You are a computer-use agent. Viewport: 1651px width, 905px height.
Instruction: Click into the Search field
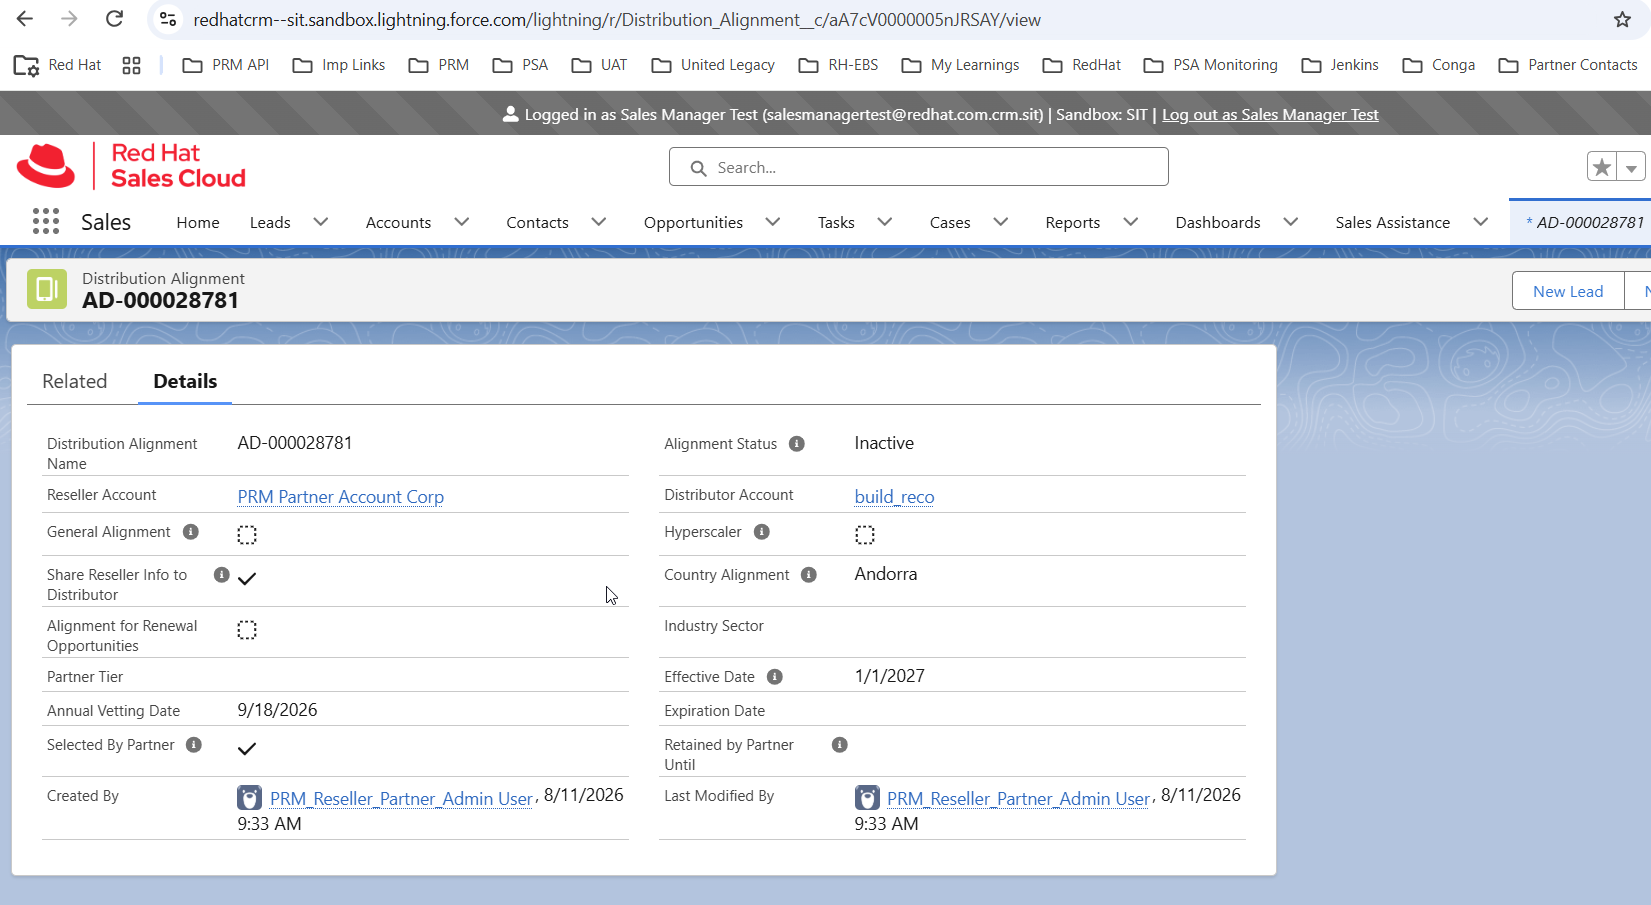pos(919,167)
